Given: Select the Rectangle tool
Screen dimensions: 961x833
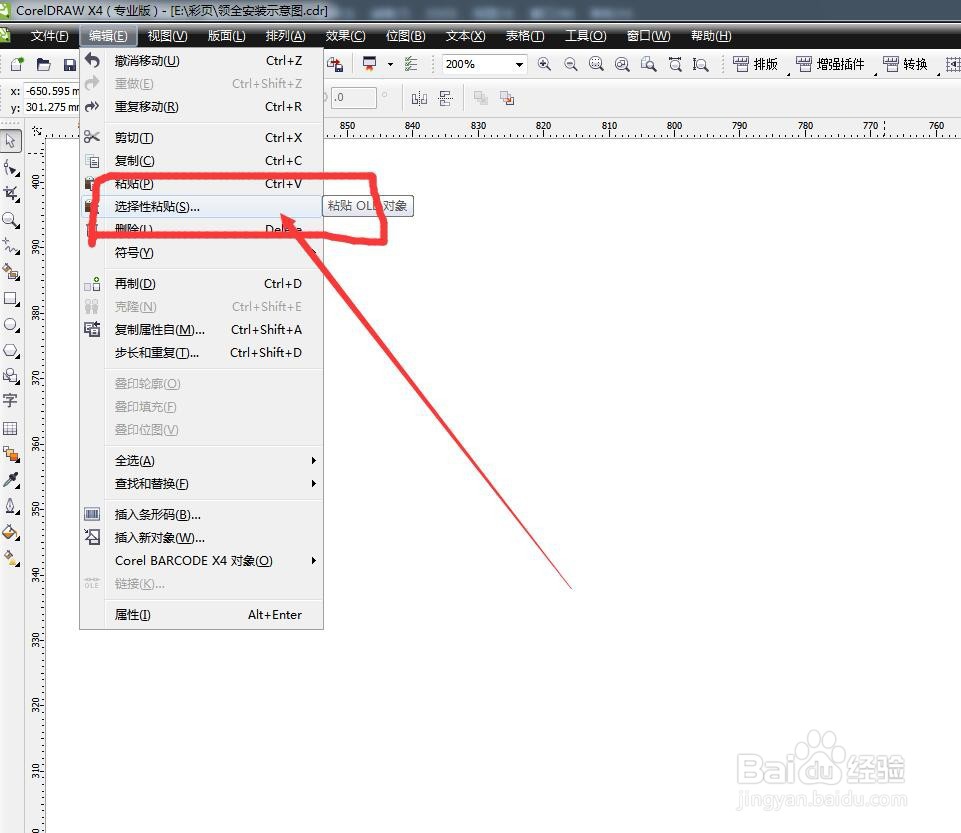Looking at the screenshot, I should tap(10, 299).
